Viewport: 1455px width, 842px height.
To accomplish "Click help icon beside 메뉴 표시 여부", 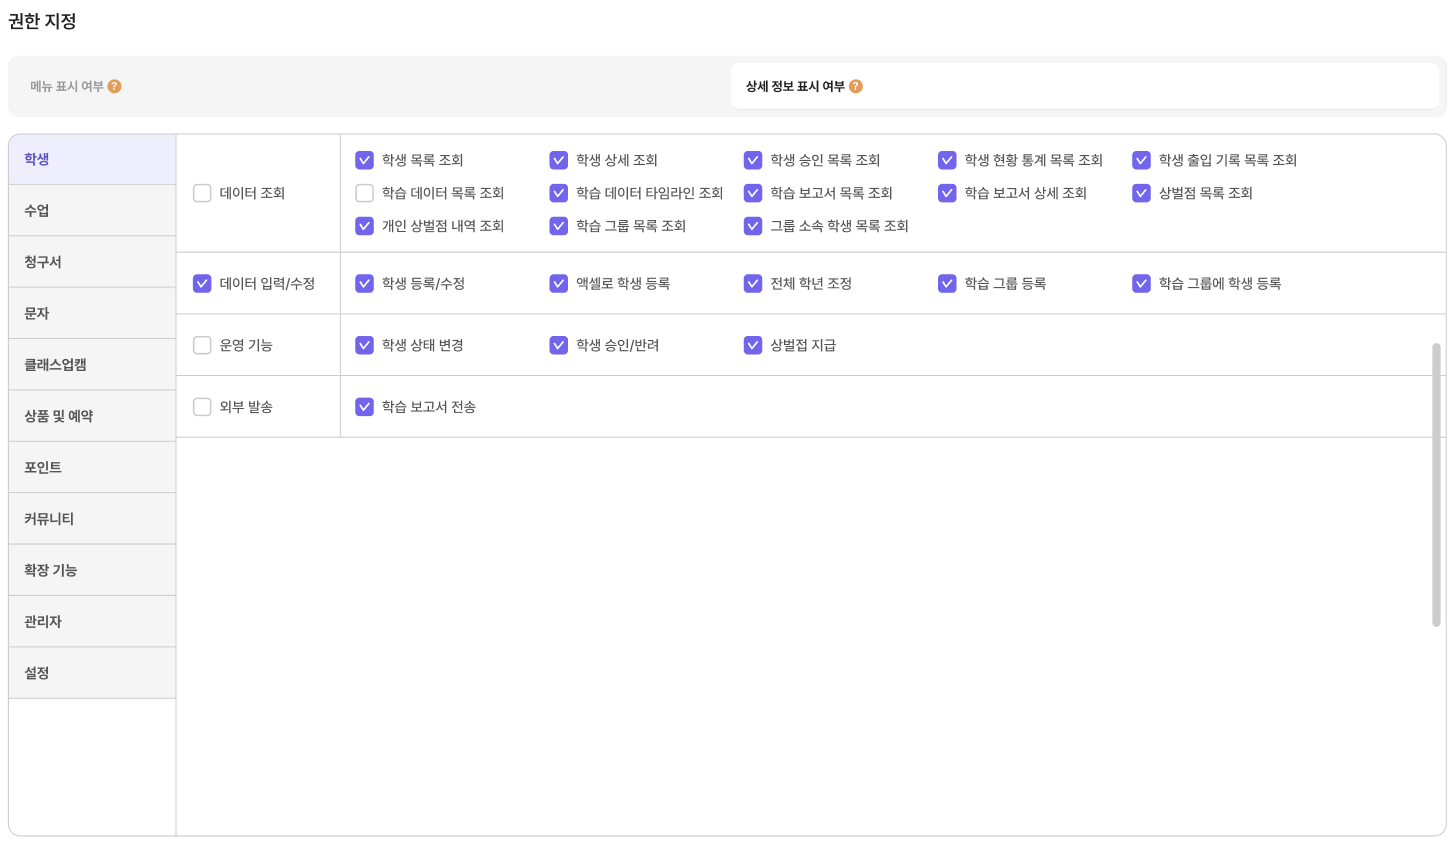I will coord(115,87).
